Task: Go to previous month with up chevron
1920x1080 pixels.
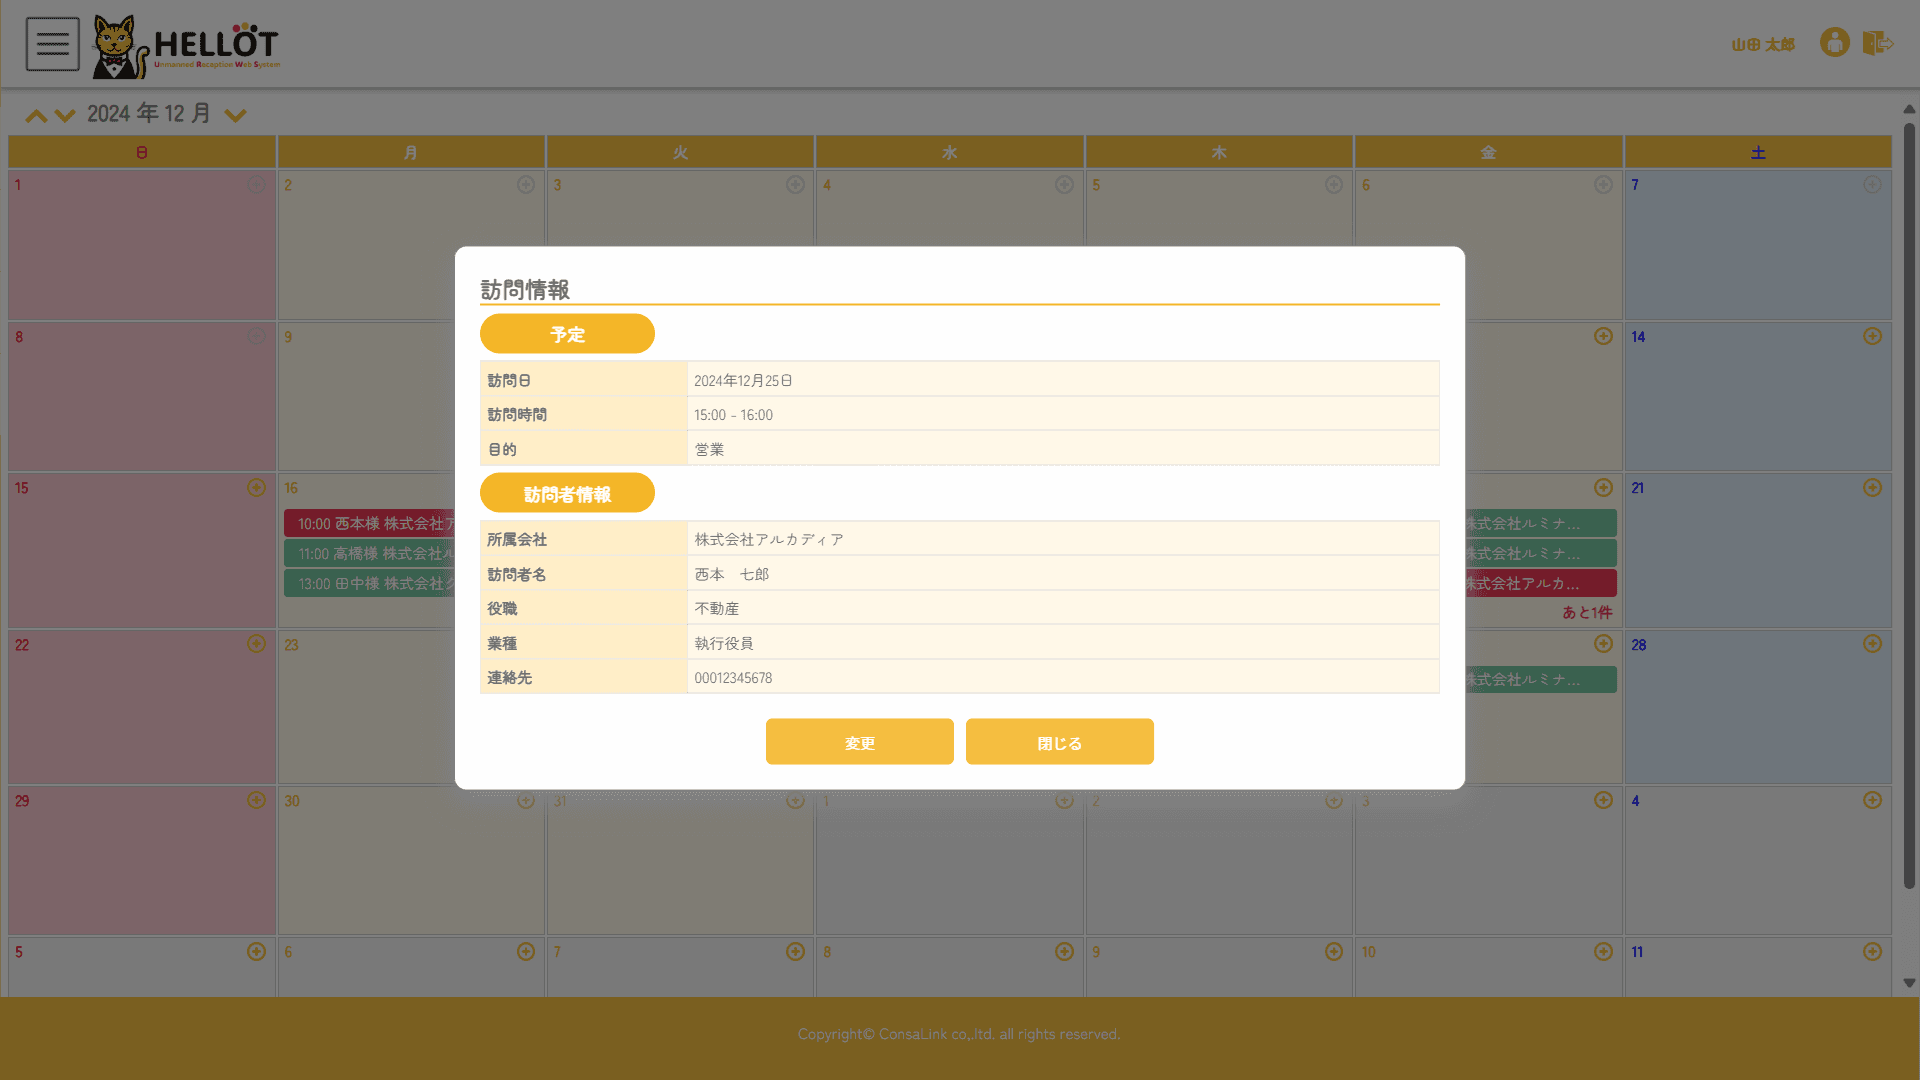Action: [x=36, y=116]
